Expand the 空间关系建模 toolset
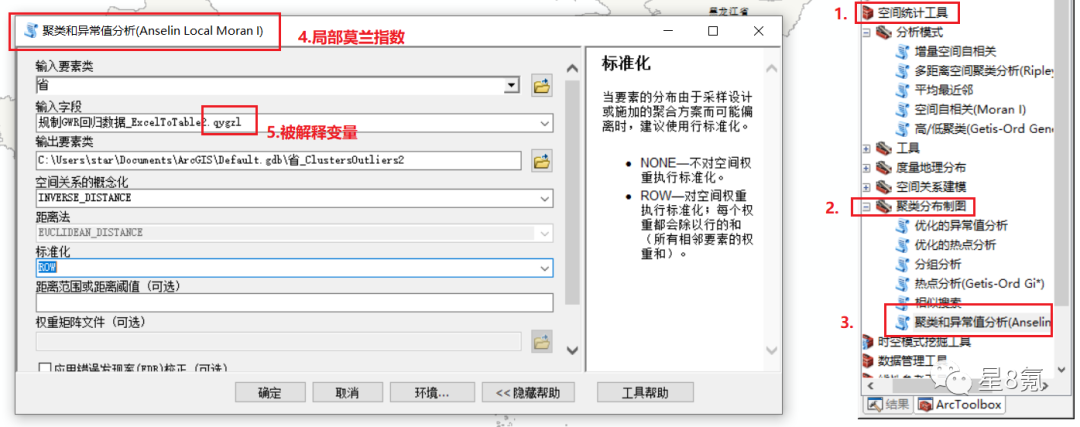Image resolution: width=1080 pixels, height=427 pixels. click(866, 187)
